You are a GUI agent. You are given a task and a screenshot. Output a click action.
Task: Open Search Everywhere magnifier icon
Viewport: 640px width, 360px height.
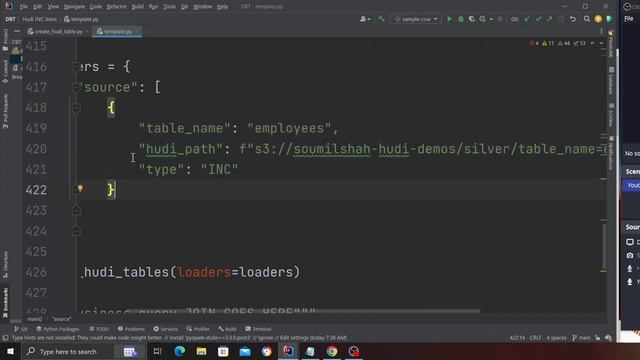587,19
